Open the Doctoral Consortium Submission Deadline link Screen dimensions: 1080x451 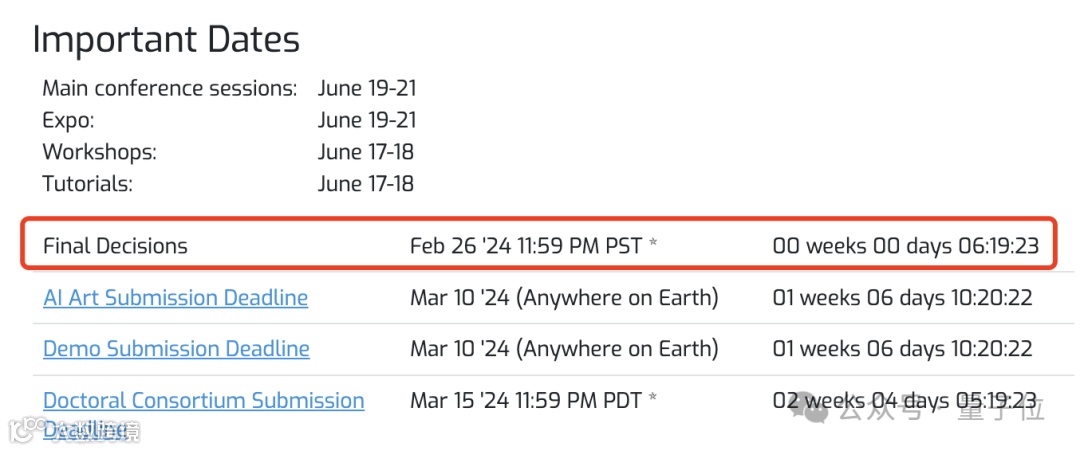click(x=203, y=400)
